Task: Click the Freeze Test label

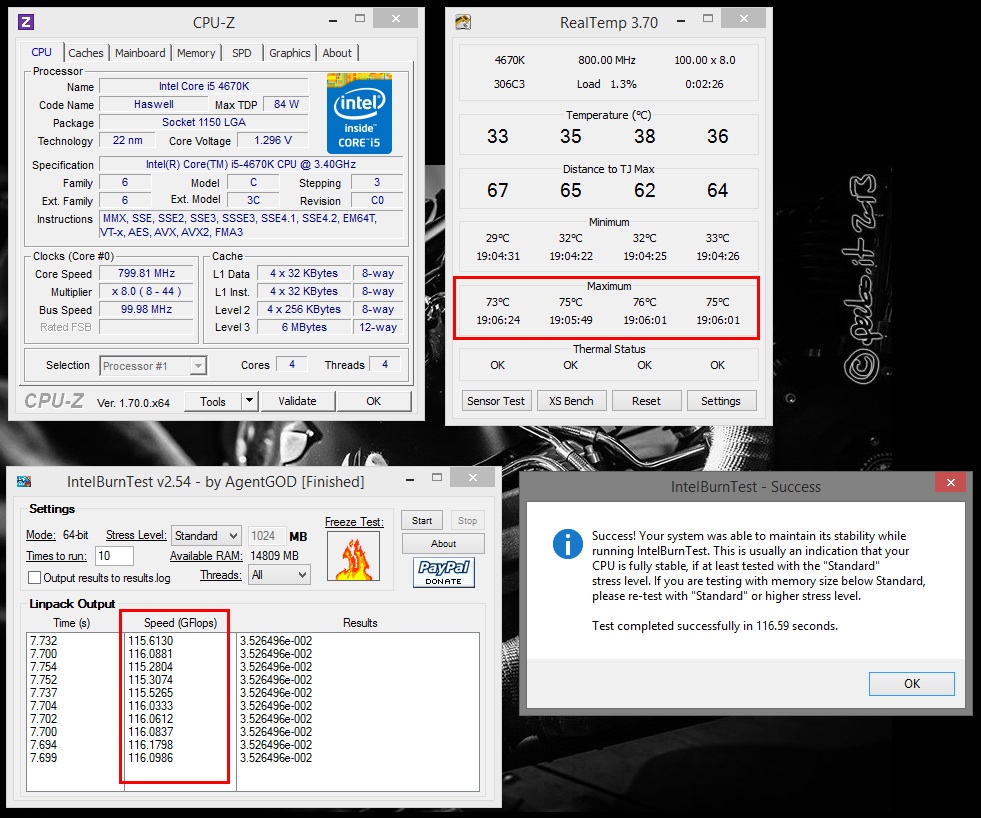Action: tap(354, 522)
